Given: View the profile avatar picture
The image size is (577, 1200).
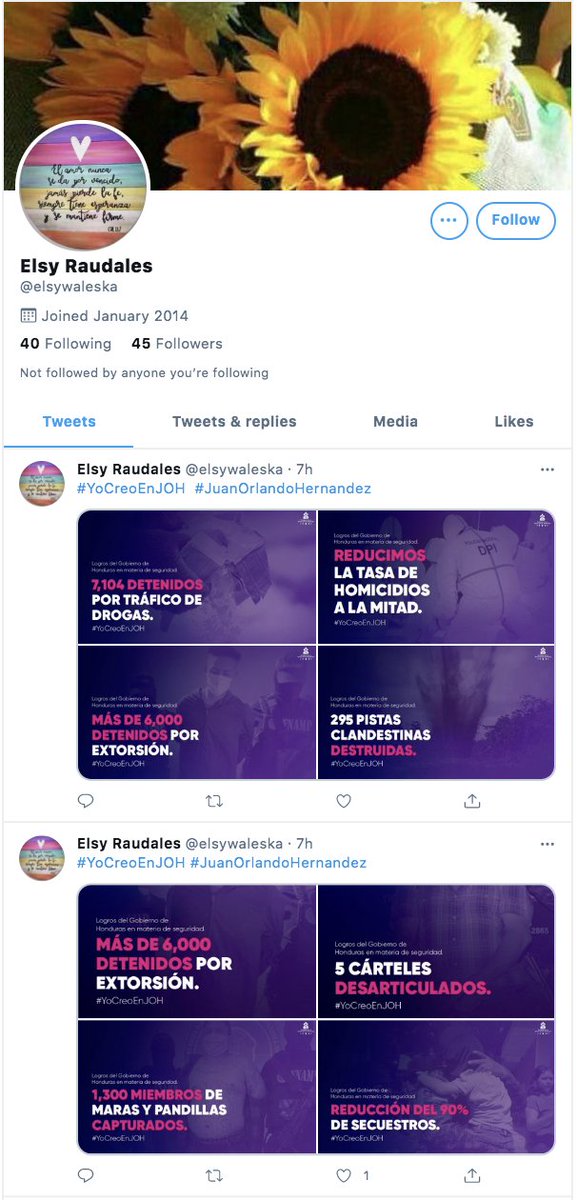Looking at the screenshot, I should [84, 186].
